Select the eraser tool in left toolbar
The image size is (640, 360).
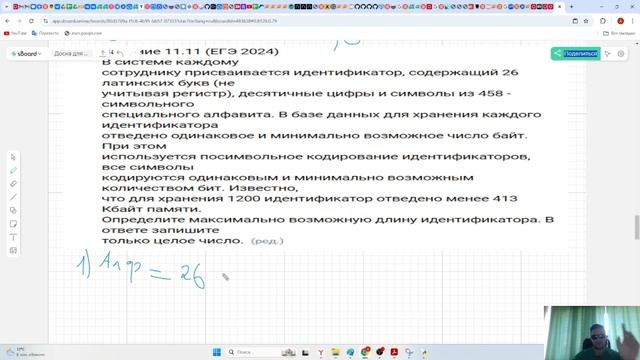click(13, 184)
